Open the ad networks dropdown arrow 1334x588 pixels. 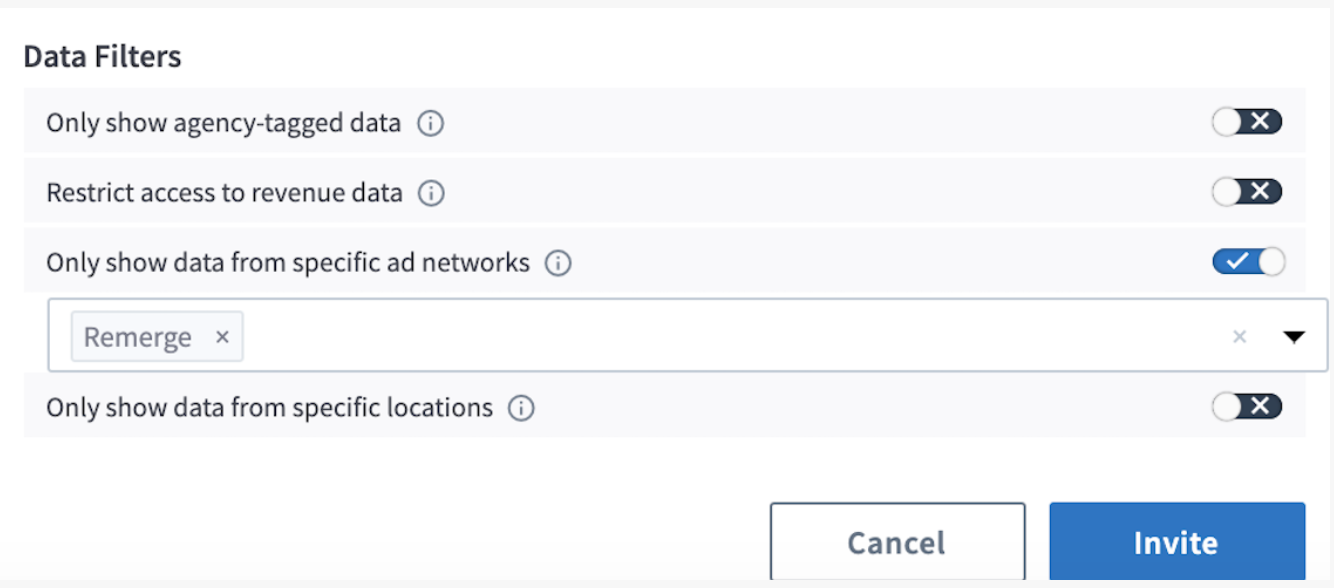1293,336
